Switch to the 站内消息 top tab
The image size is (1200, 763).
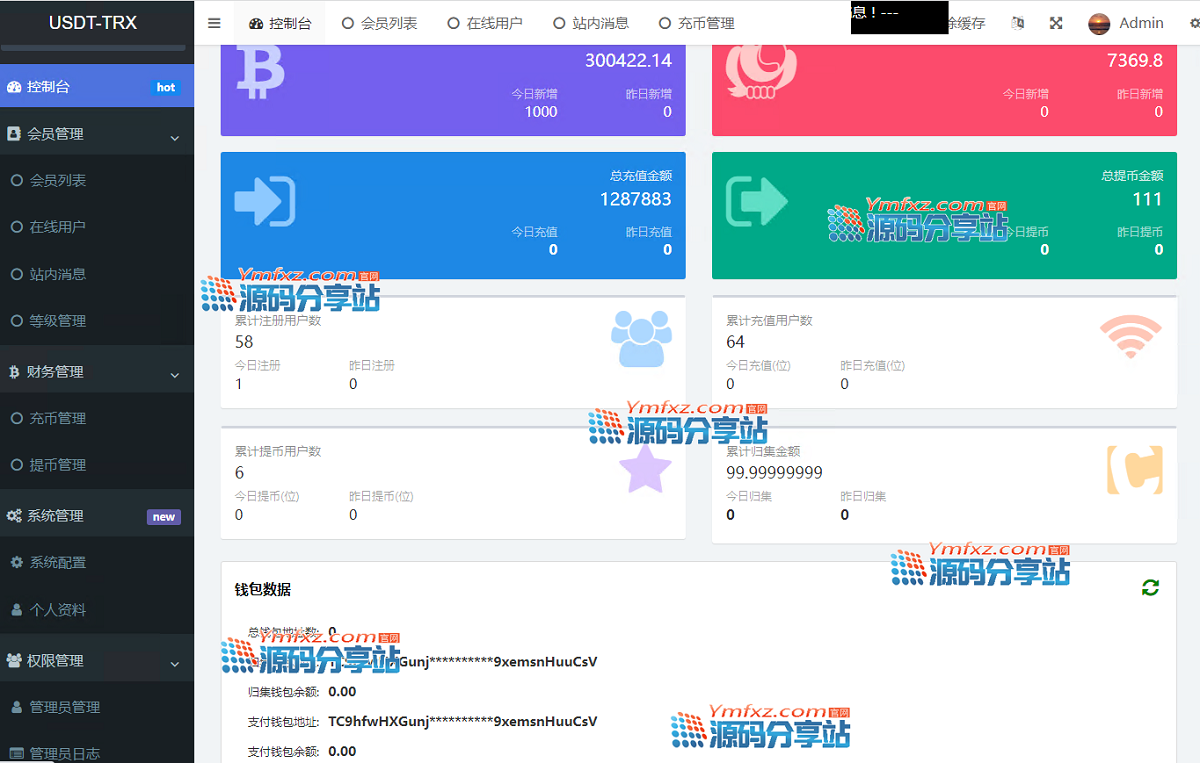point(590,23)
